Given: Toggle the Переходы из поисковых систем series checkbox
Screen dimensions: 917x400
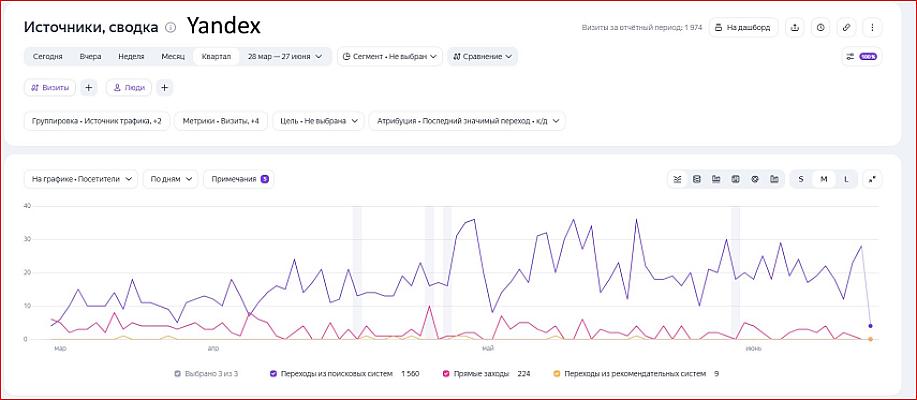Looking at the screenshot, I should point(273,373).
